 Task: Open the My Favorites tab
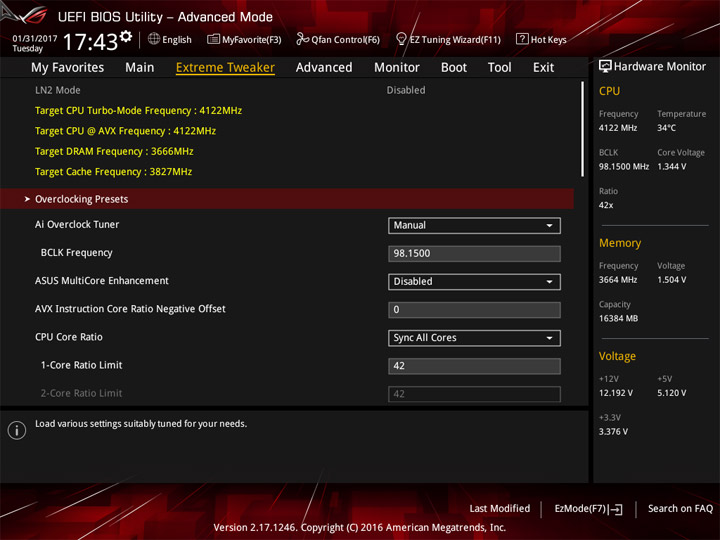[68, 68]
